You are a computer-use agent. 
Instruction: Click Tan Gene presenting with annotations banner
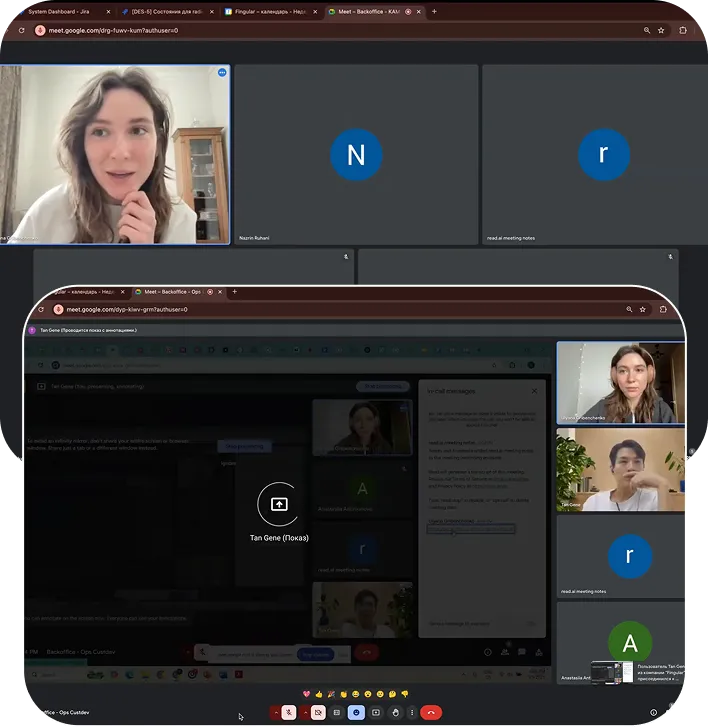[x=88, y=330]
